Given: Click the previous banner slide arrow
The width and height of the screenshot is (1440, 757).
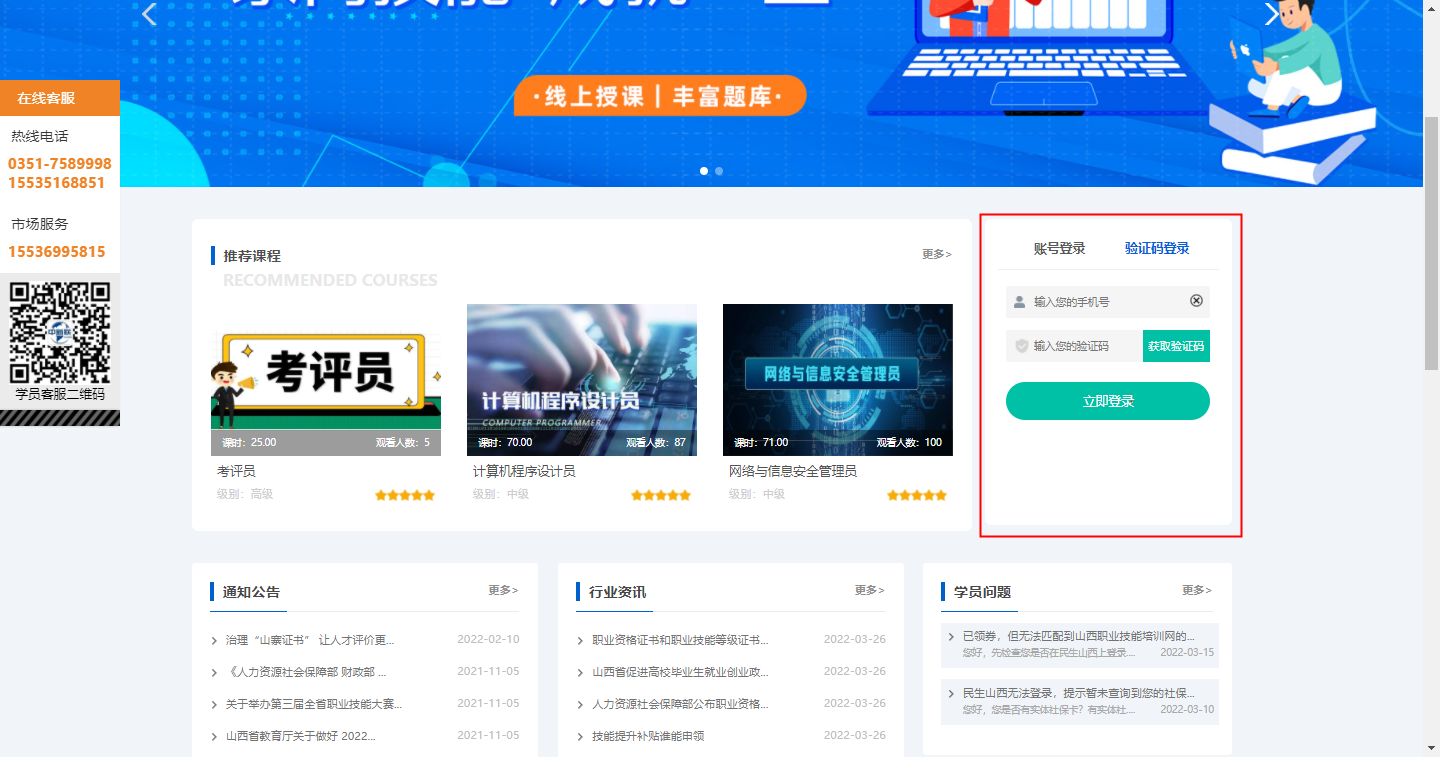Looking at the screenshot, I should tap(150, 15).
